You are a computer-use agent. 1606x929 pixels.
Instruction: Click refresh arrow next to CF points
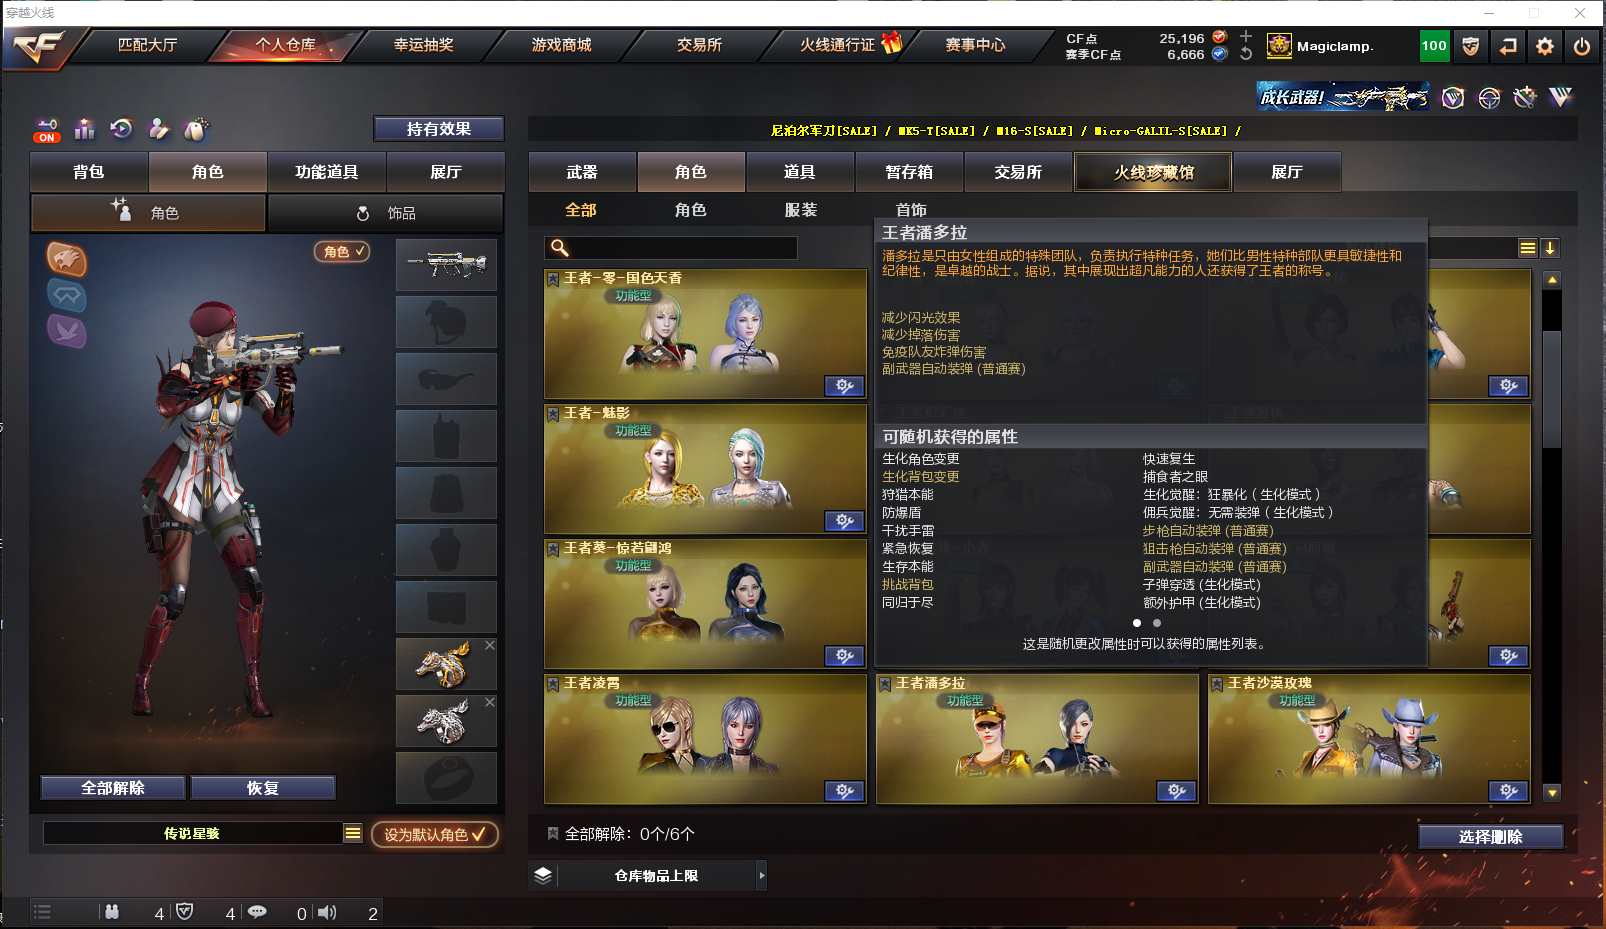(x=1246, y=54)
